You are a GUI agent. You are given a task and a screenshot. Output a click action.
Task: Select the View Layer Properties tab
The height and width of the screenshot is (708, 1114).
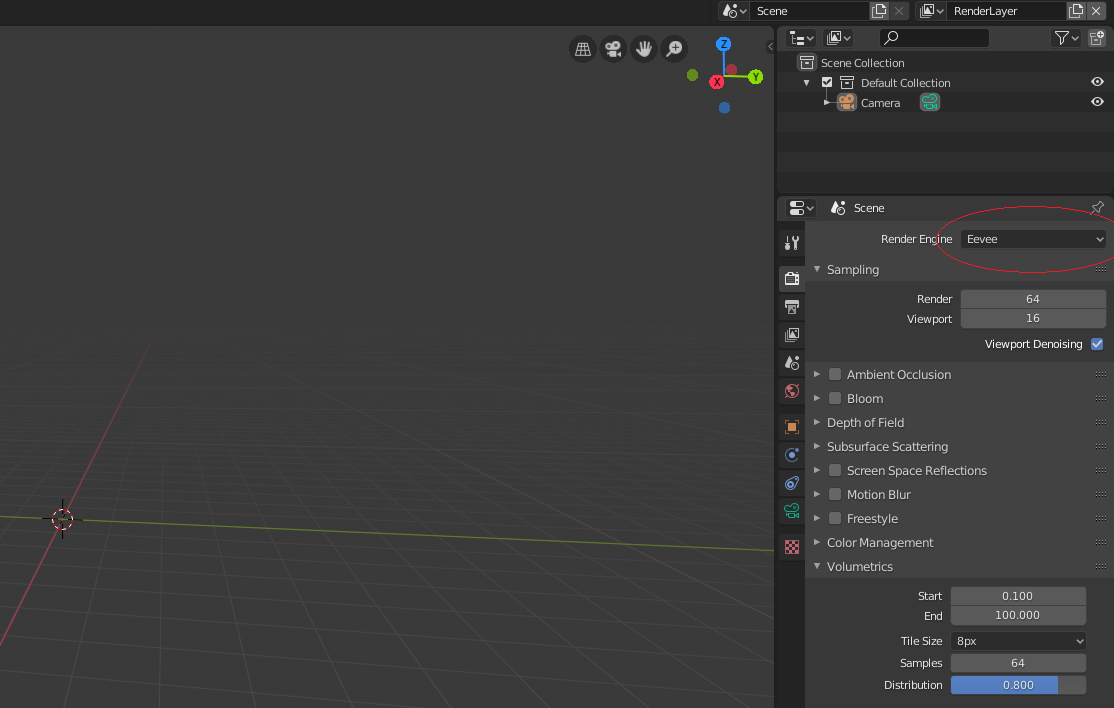791,335
